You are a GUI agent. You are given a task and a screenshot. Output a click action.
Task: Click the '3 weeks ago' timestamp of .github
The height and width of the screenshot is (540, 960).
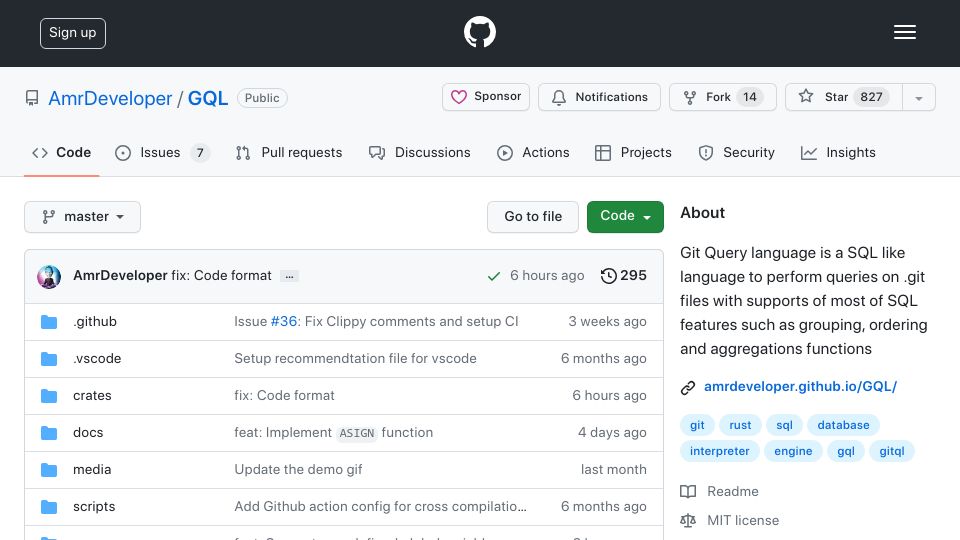pyautogui.click(x=607, y=321)
